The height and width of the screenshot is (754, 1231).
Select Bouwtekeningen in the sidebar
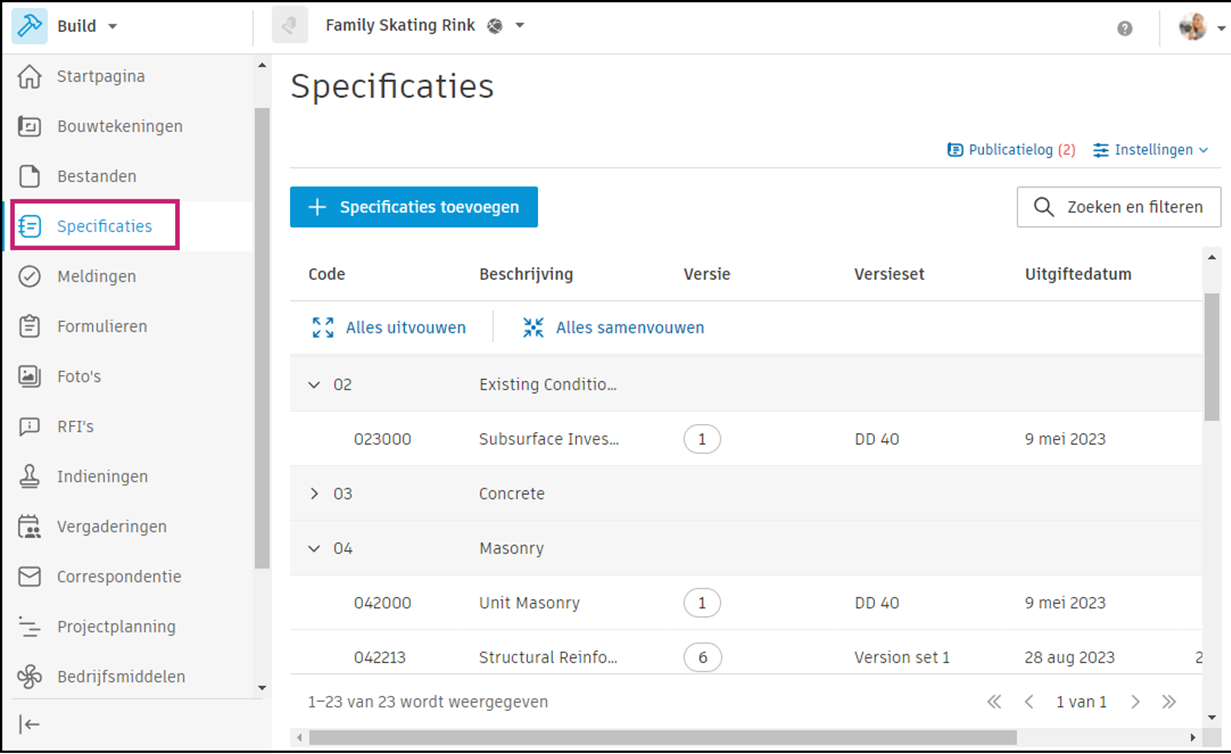119,127
